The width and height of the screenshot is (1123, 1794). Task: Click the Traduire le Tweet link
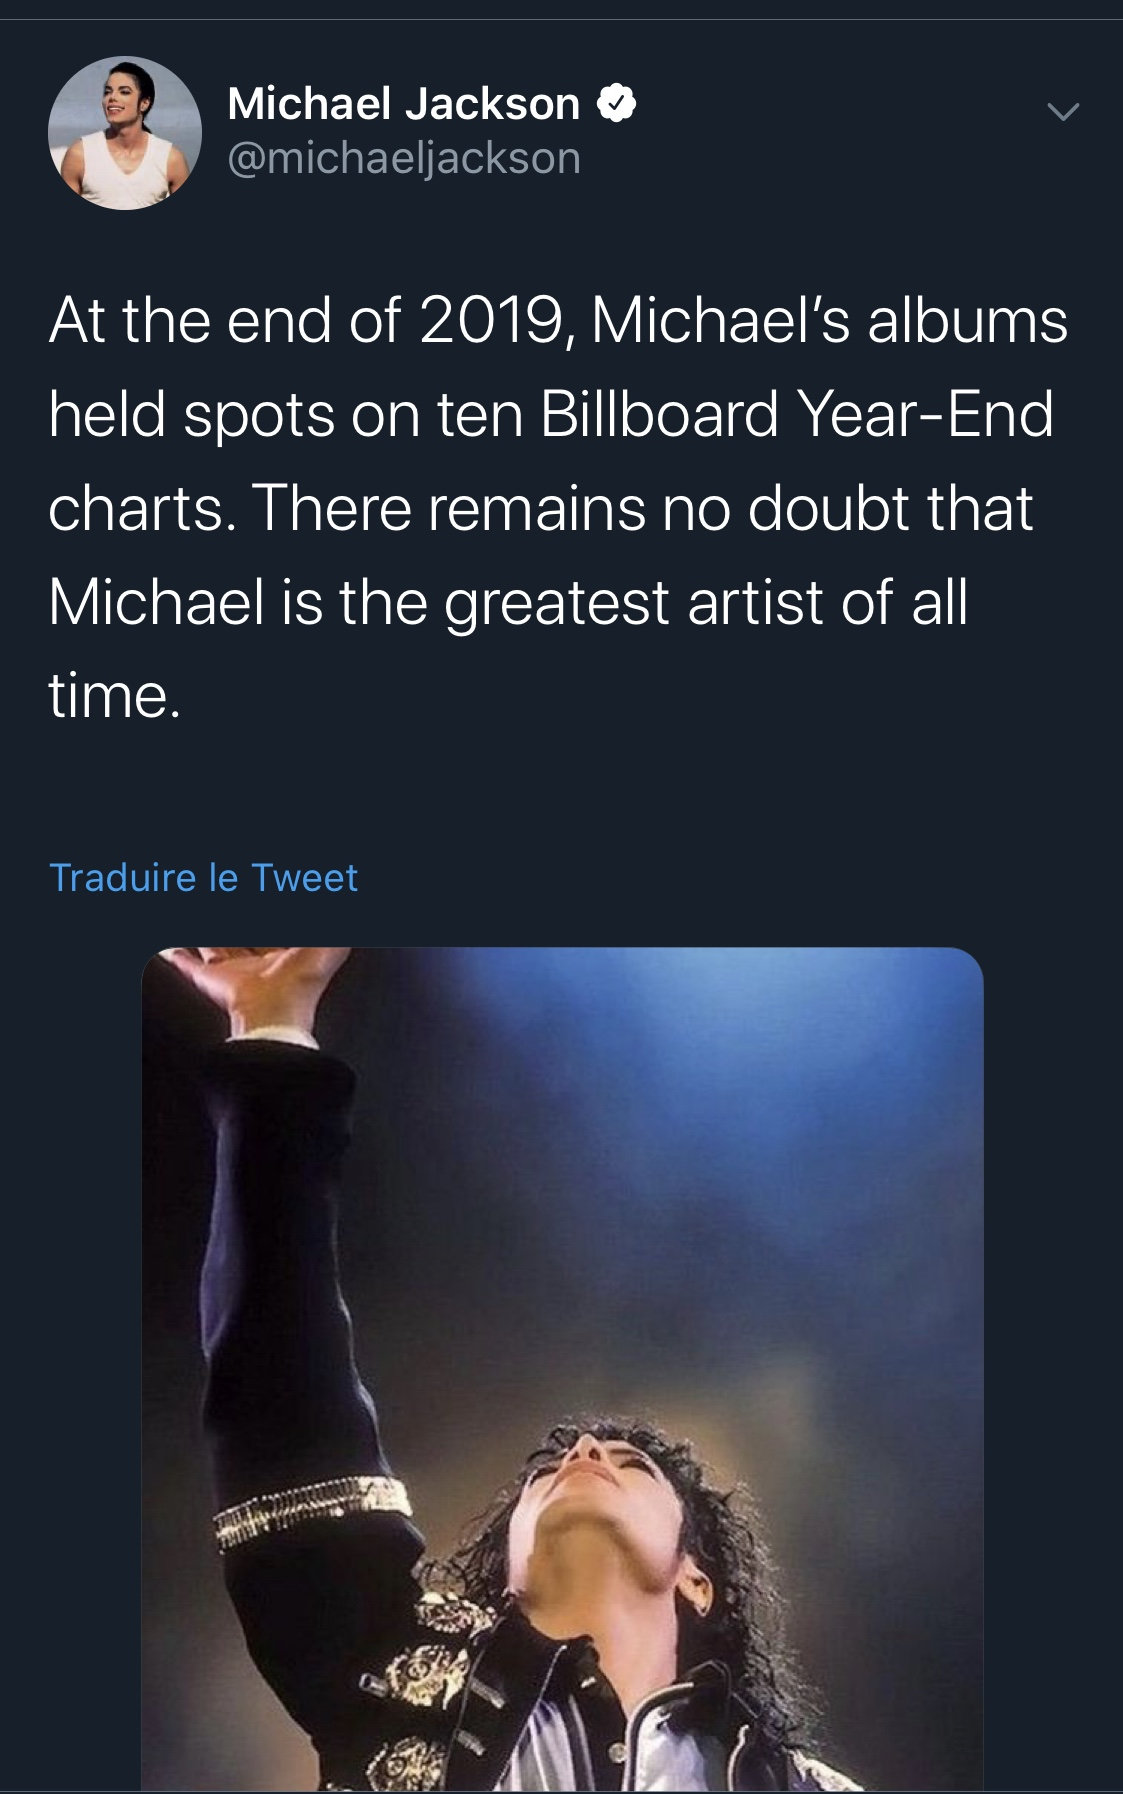pos(203,877)
